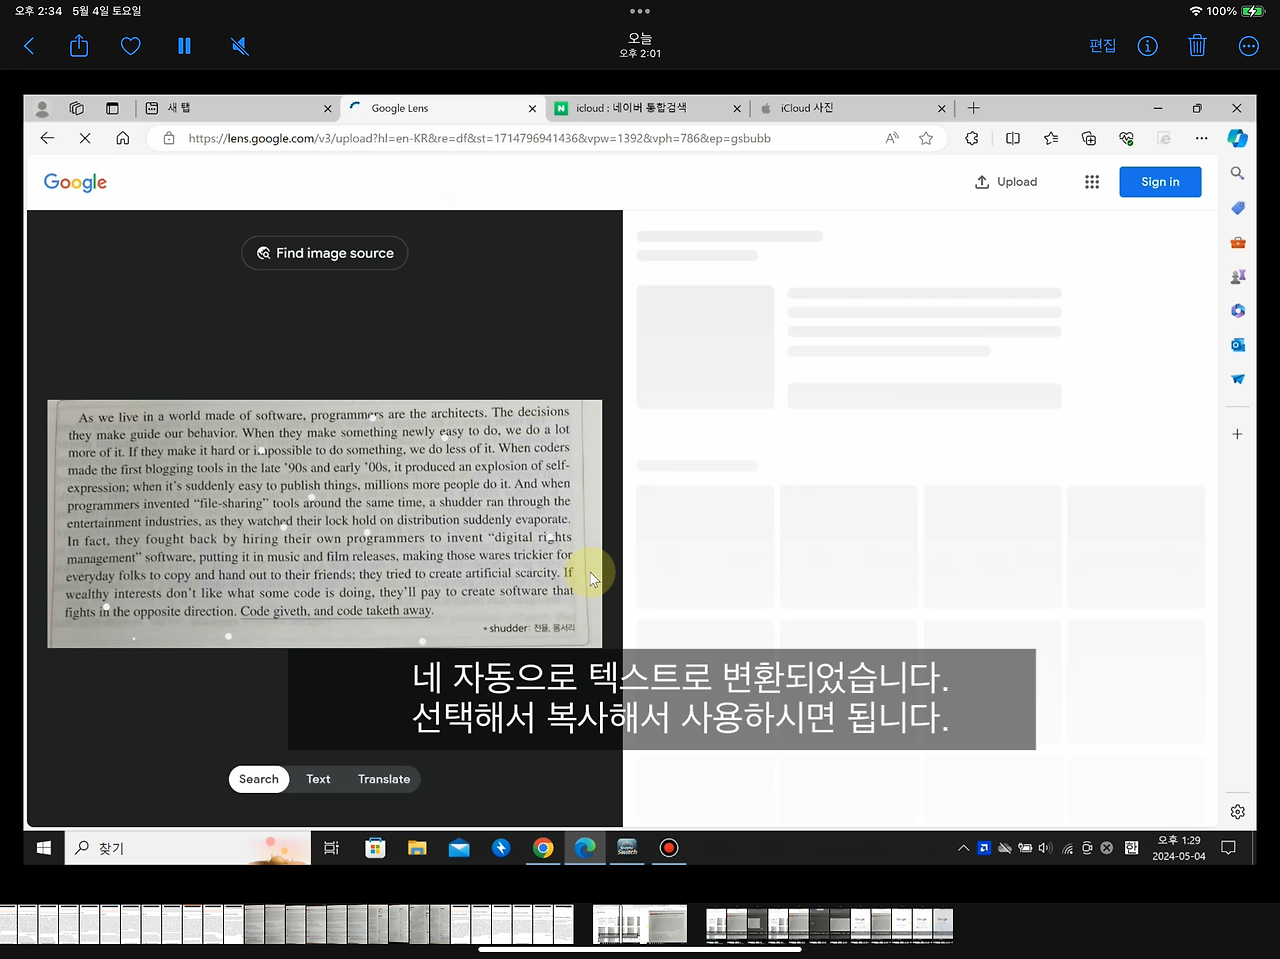This screenshot has height=959, width=1280.
Task: Tap the 편집 edit button
Action: point(1102,46)
